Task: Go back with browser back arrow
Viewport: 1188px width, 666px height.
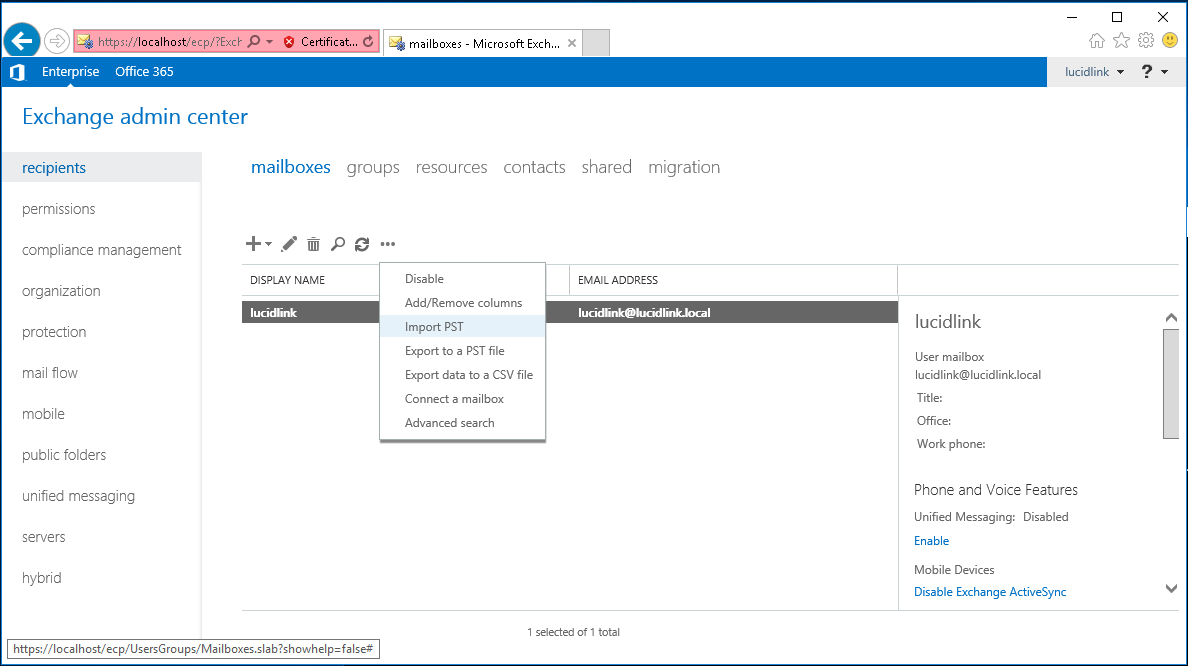Action: coord(22,41)
